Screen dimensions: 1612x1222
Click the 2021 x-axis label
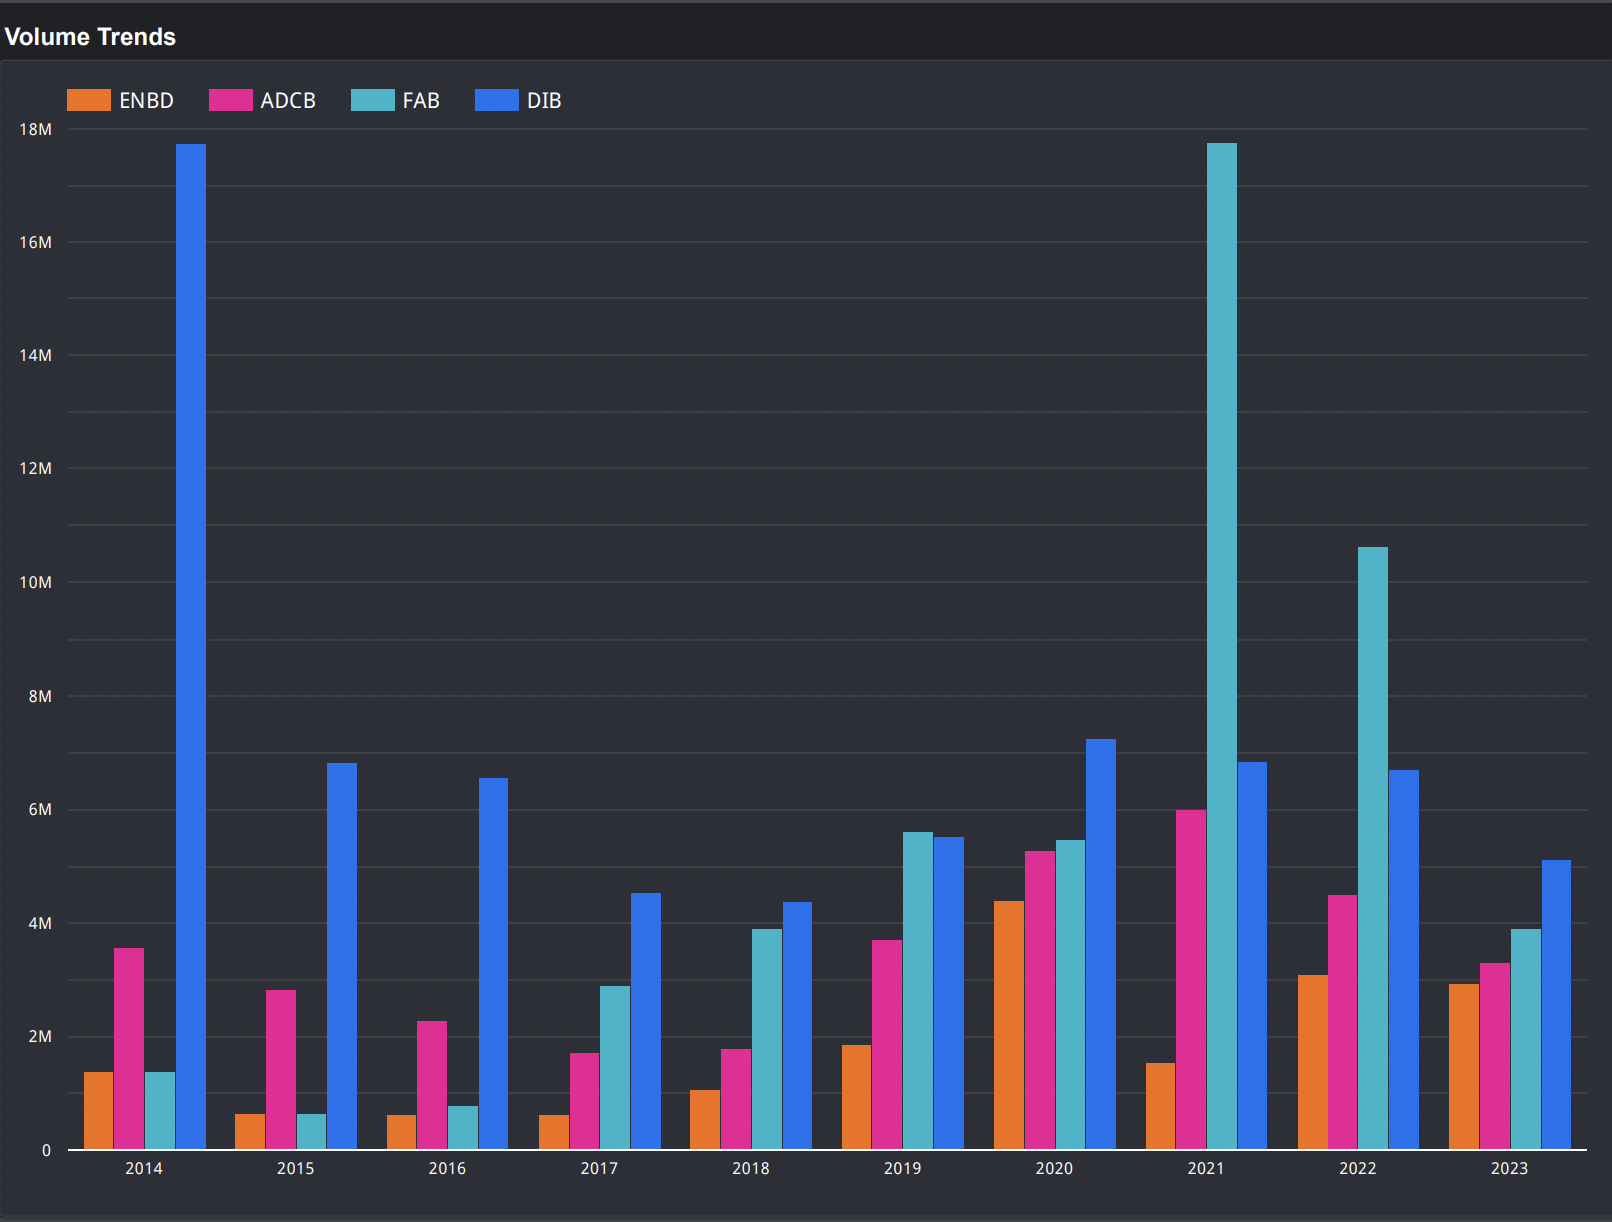[1206, 1168]
